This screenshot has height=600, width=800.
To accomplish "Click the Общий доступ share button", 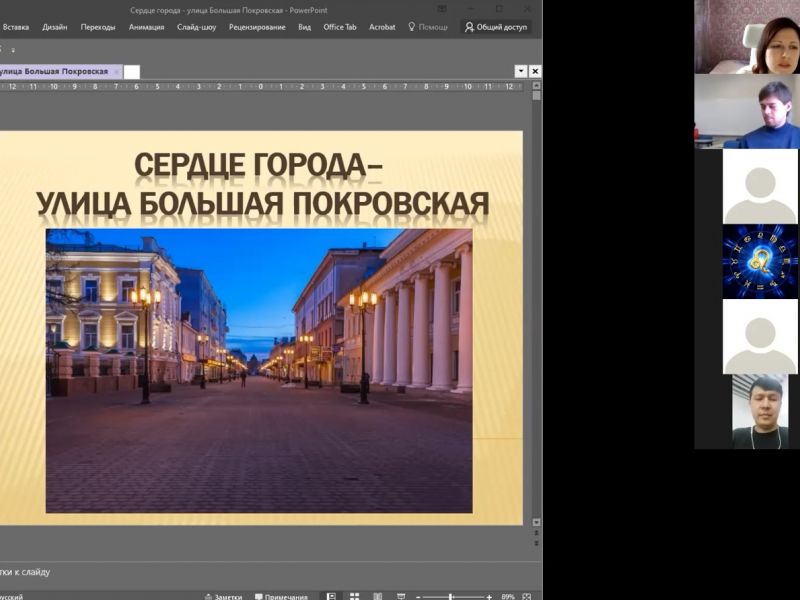I will (x=496, y=27).
